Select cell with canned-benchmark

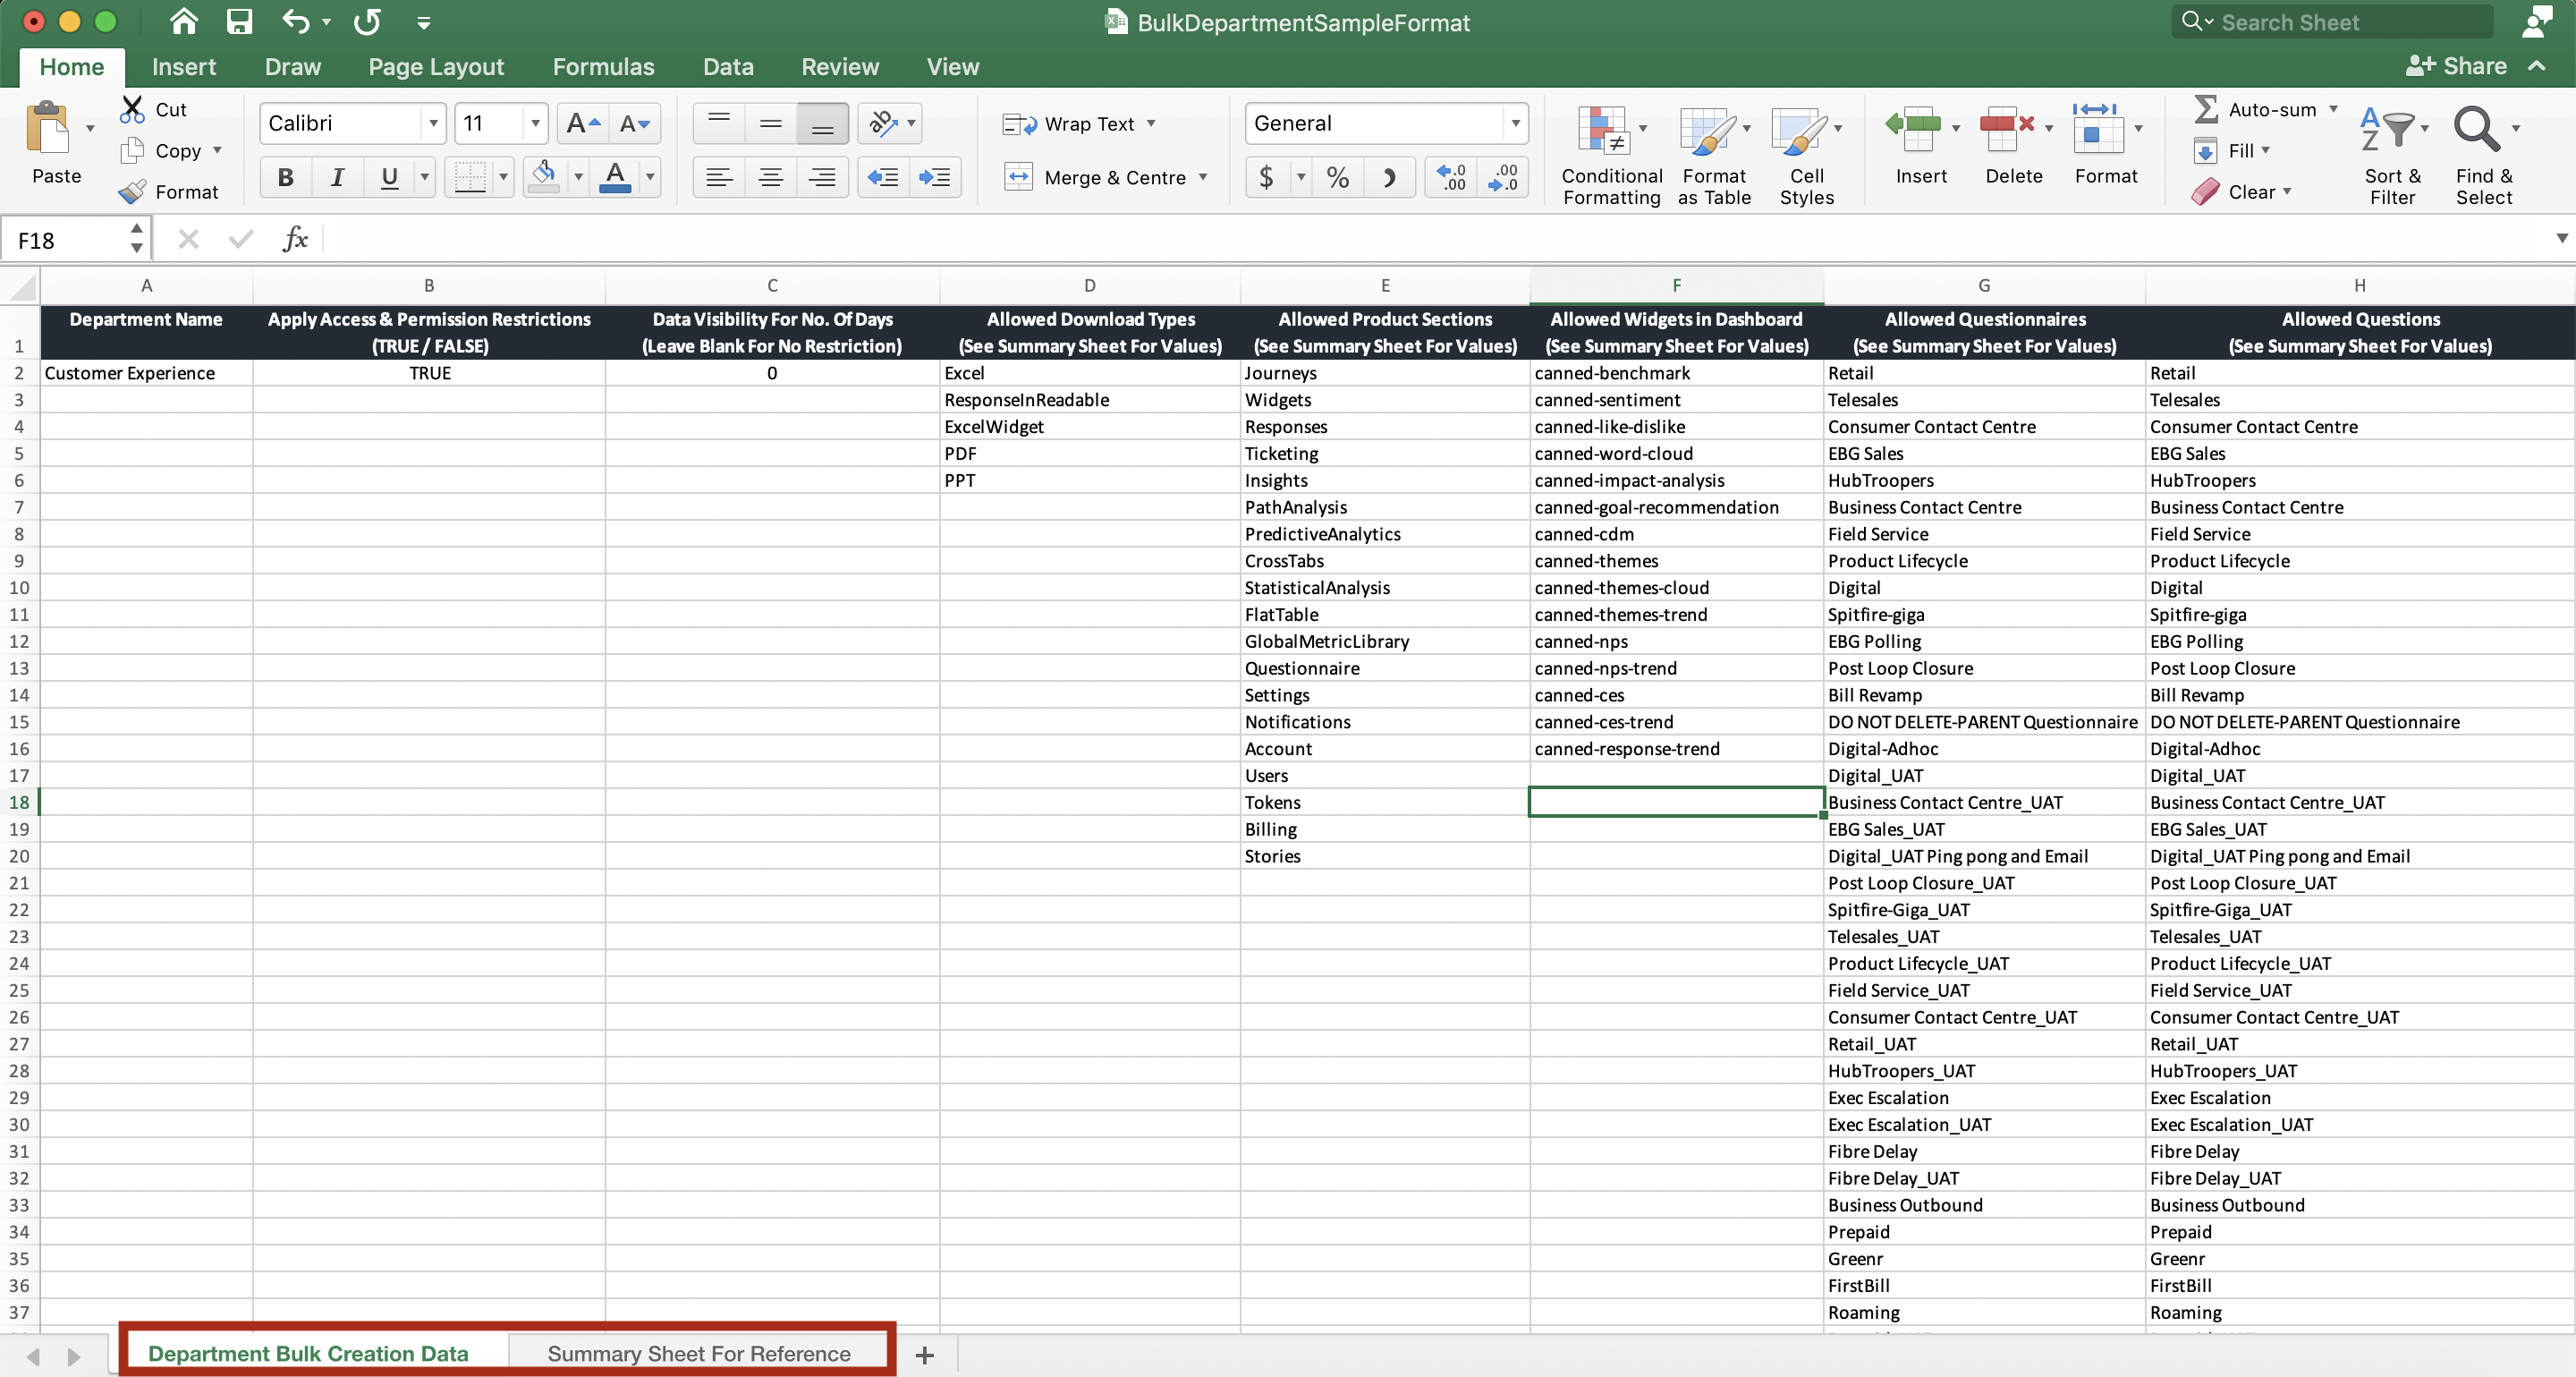(x=1676, y=373)
